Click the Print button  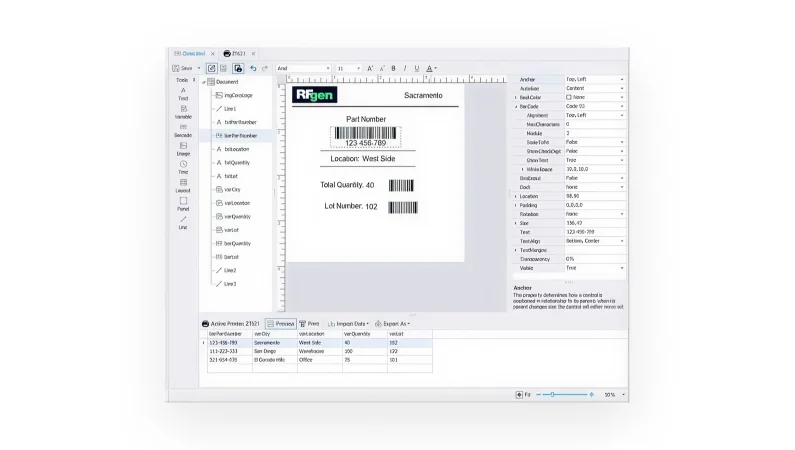309,324
